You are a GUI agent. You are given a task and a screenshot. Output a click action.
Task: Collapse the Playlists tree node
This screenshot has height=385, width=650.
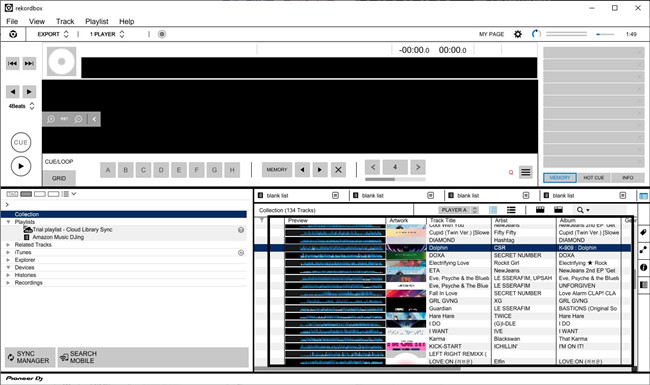pyautogui.click(x=8, y=222)
